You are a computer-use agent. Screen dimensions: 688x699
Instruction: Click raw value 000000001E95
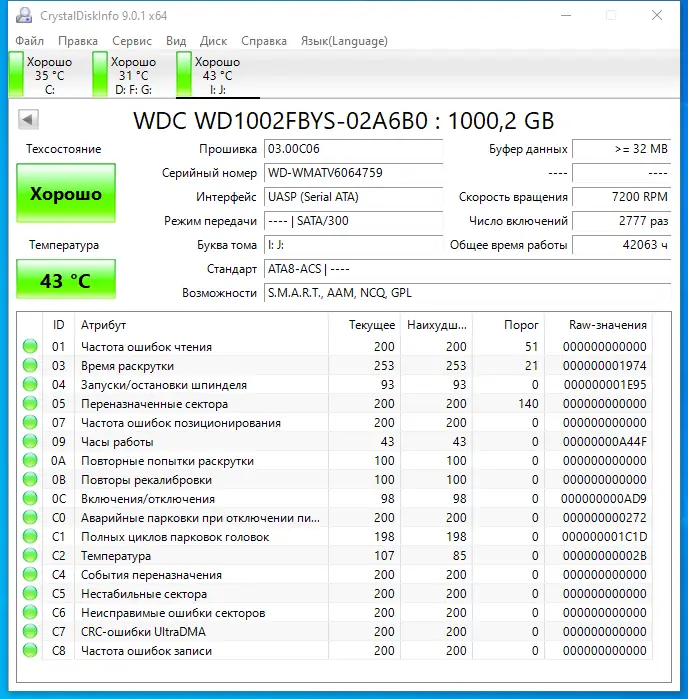pos(605,385)
